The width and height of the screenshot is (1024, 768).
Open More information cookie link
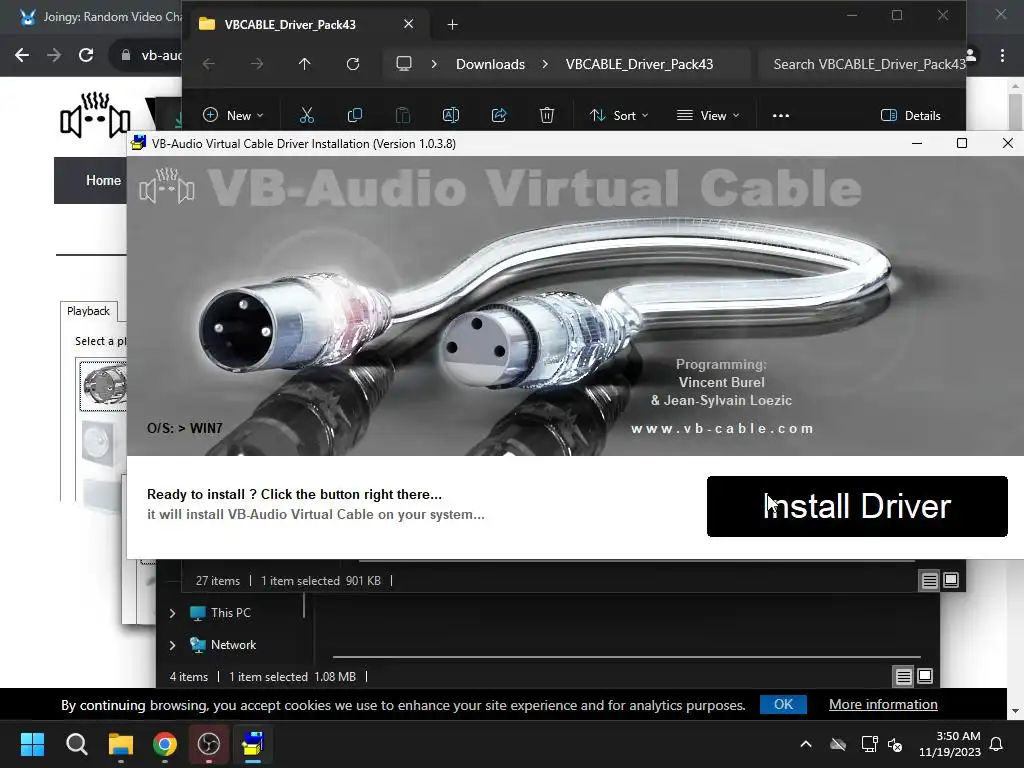[883, 704]
